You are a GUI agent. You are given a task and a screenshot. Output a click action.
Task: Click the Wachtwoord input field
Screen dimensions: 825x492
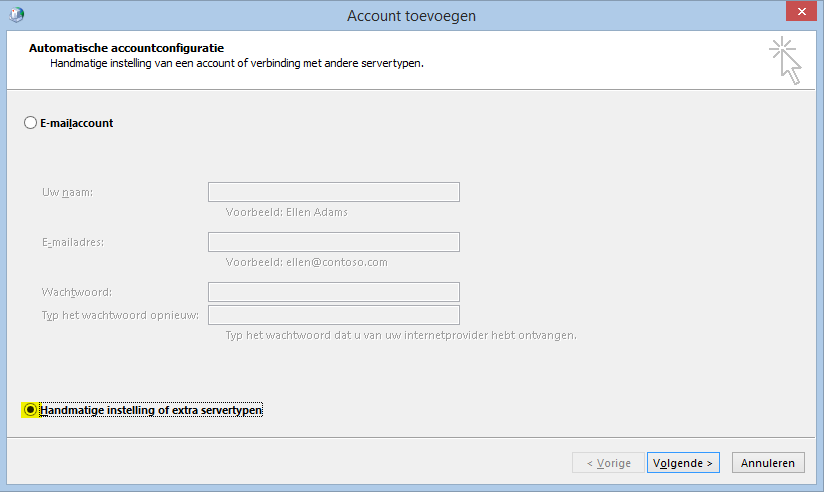(x=333, y=292)
